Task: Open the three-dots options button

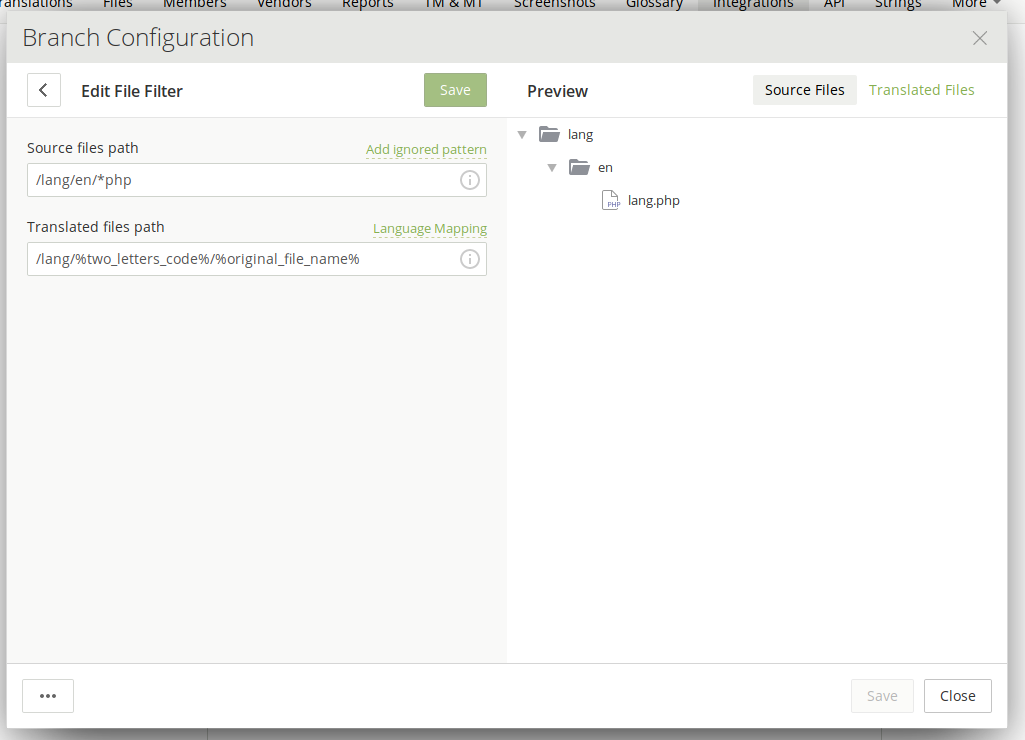Action: [48, 696]
